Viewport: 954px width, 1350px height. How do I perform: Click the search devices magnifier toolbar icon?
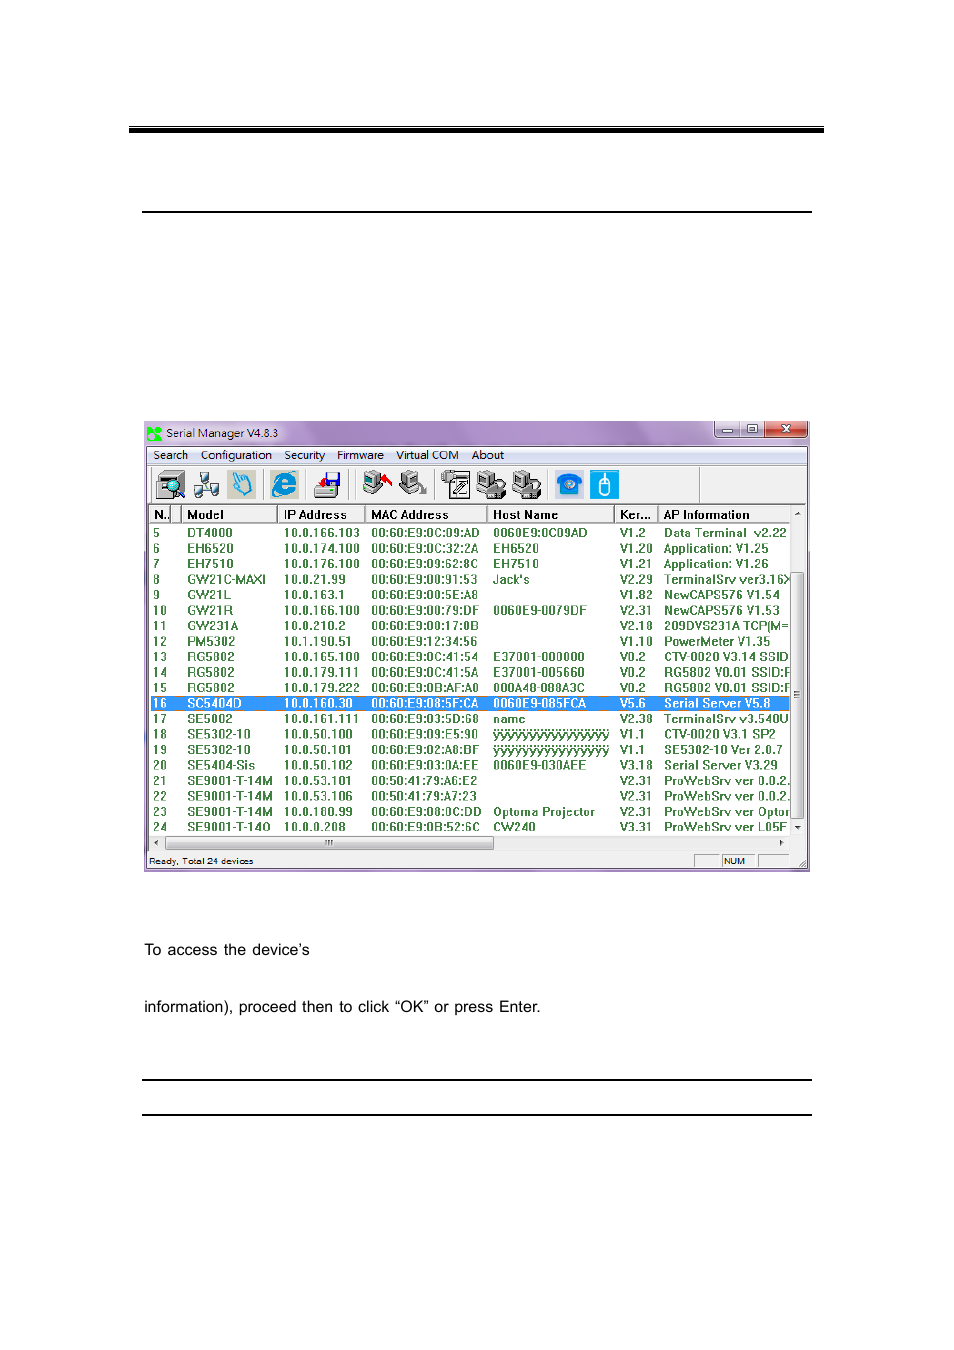tap(170, 485)
